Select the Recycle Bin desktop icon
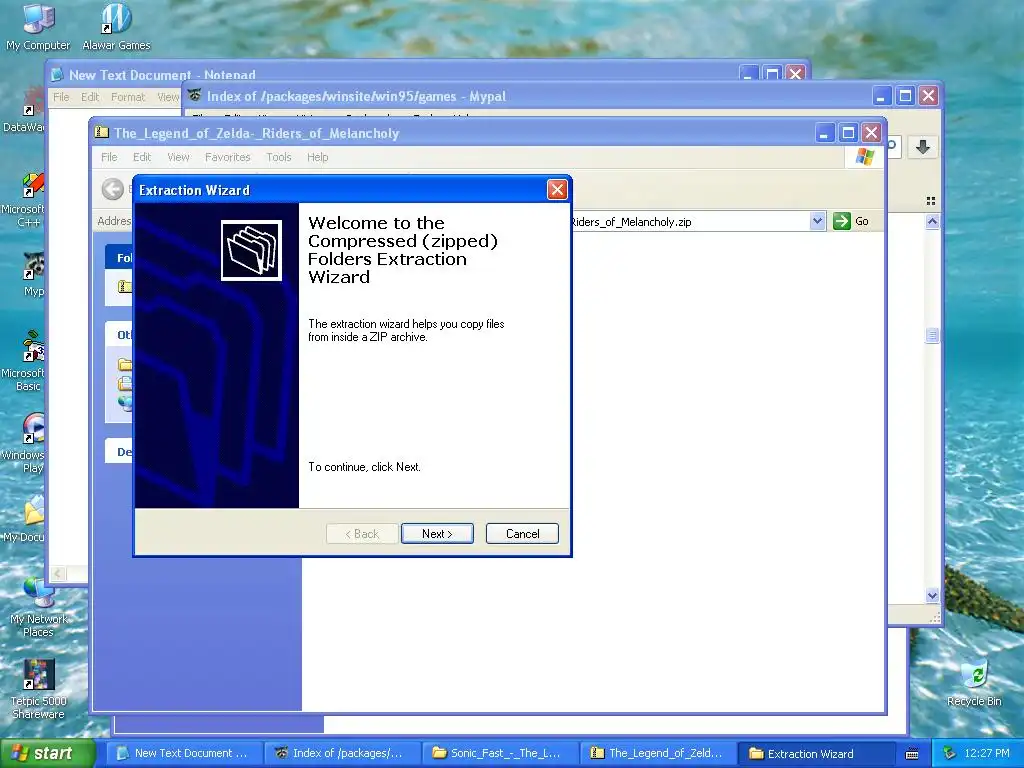The image size is (1024, 768). (974, 682)
